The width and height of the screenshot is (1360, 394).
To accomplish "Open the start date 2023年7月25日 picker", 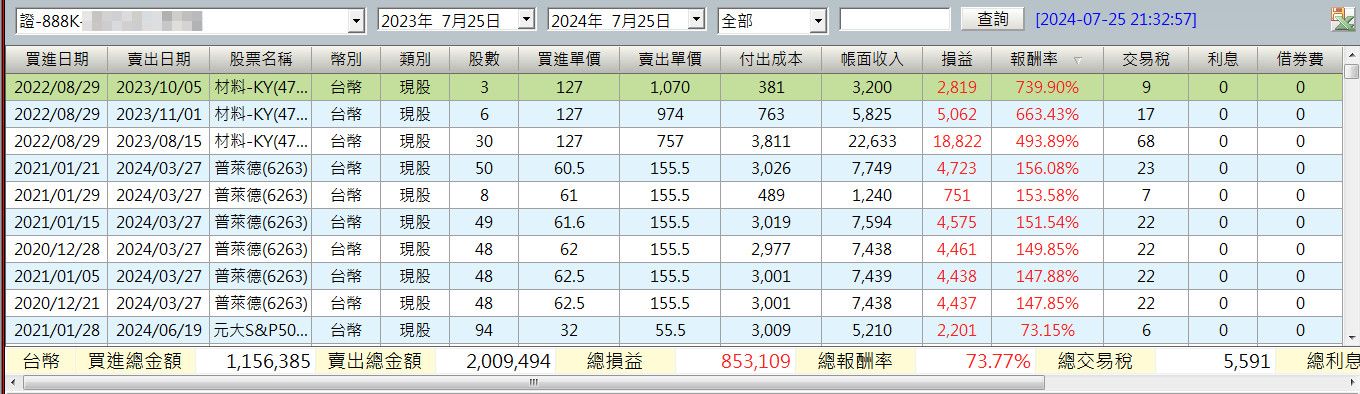I will (x=527, y=20).
